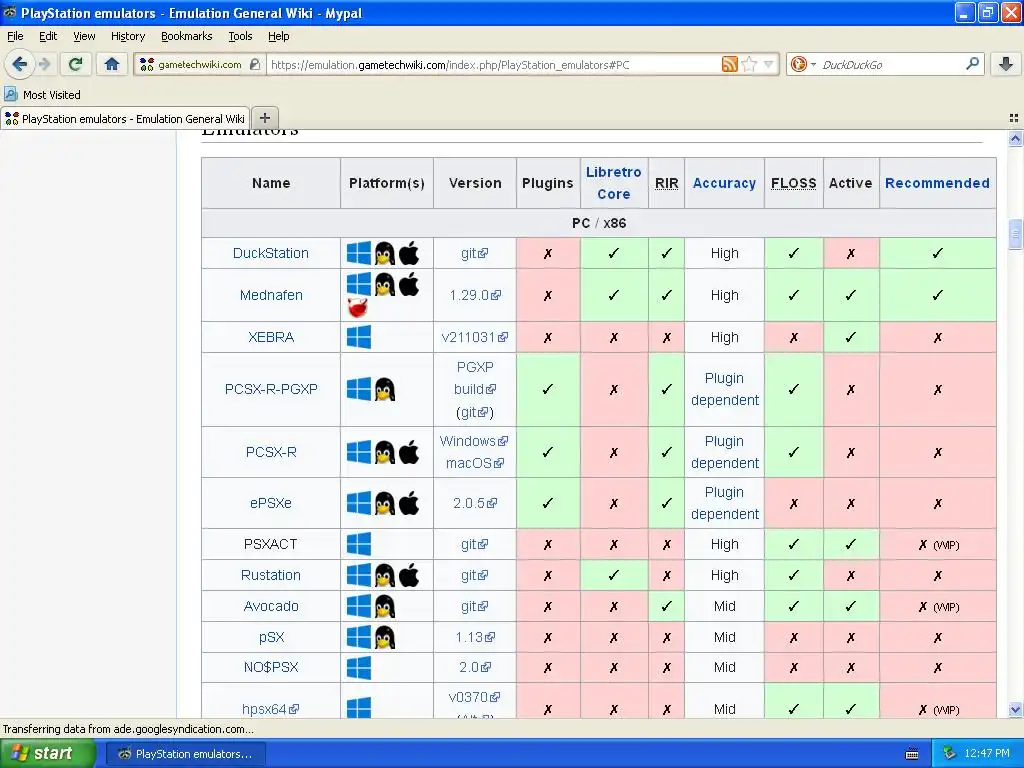1024x768 pixels.
Task: Click the RSS feed icon in address bar
Action: [x=729, y=64]
